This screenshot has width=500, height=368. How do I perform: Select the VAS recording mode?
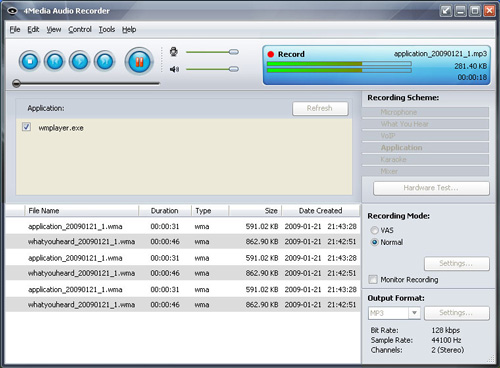pyautogui.click(x=375, y=230)
